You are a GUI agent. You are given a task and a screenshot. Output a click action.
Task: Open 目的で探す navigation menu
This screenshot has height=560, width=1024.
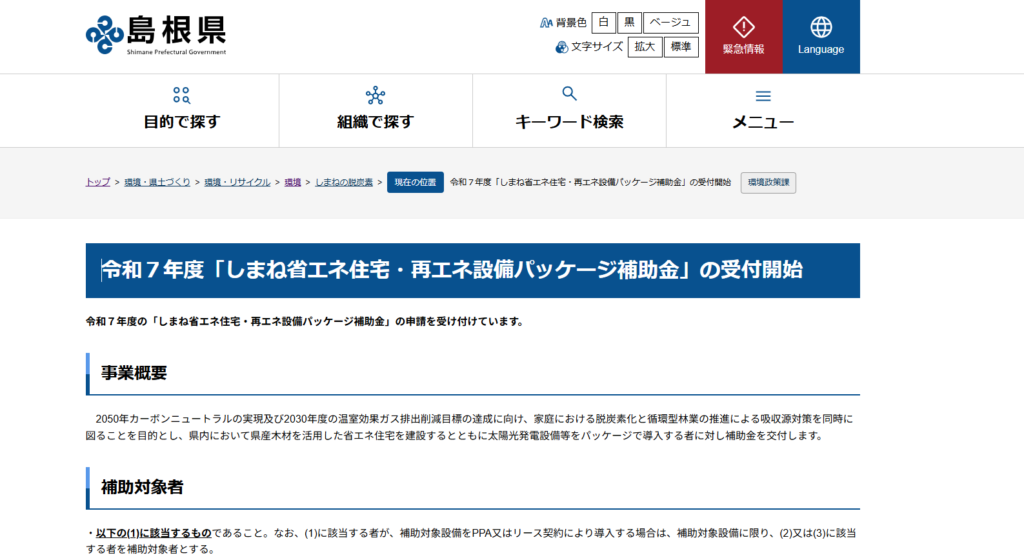click(182, 110)
